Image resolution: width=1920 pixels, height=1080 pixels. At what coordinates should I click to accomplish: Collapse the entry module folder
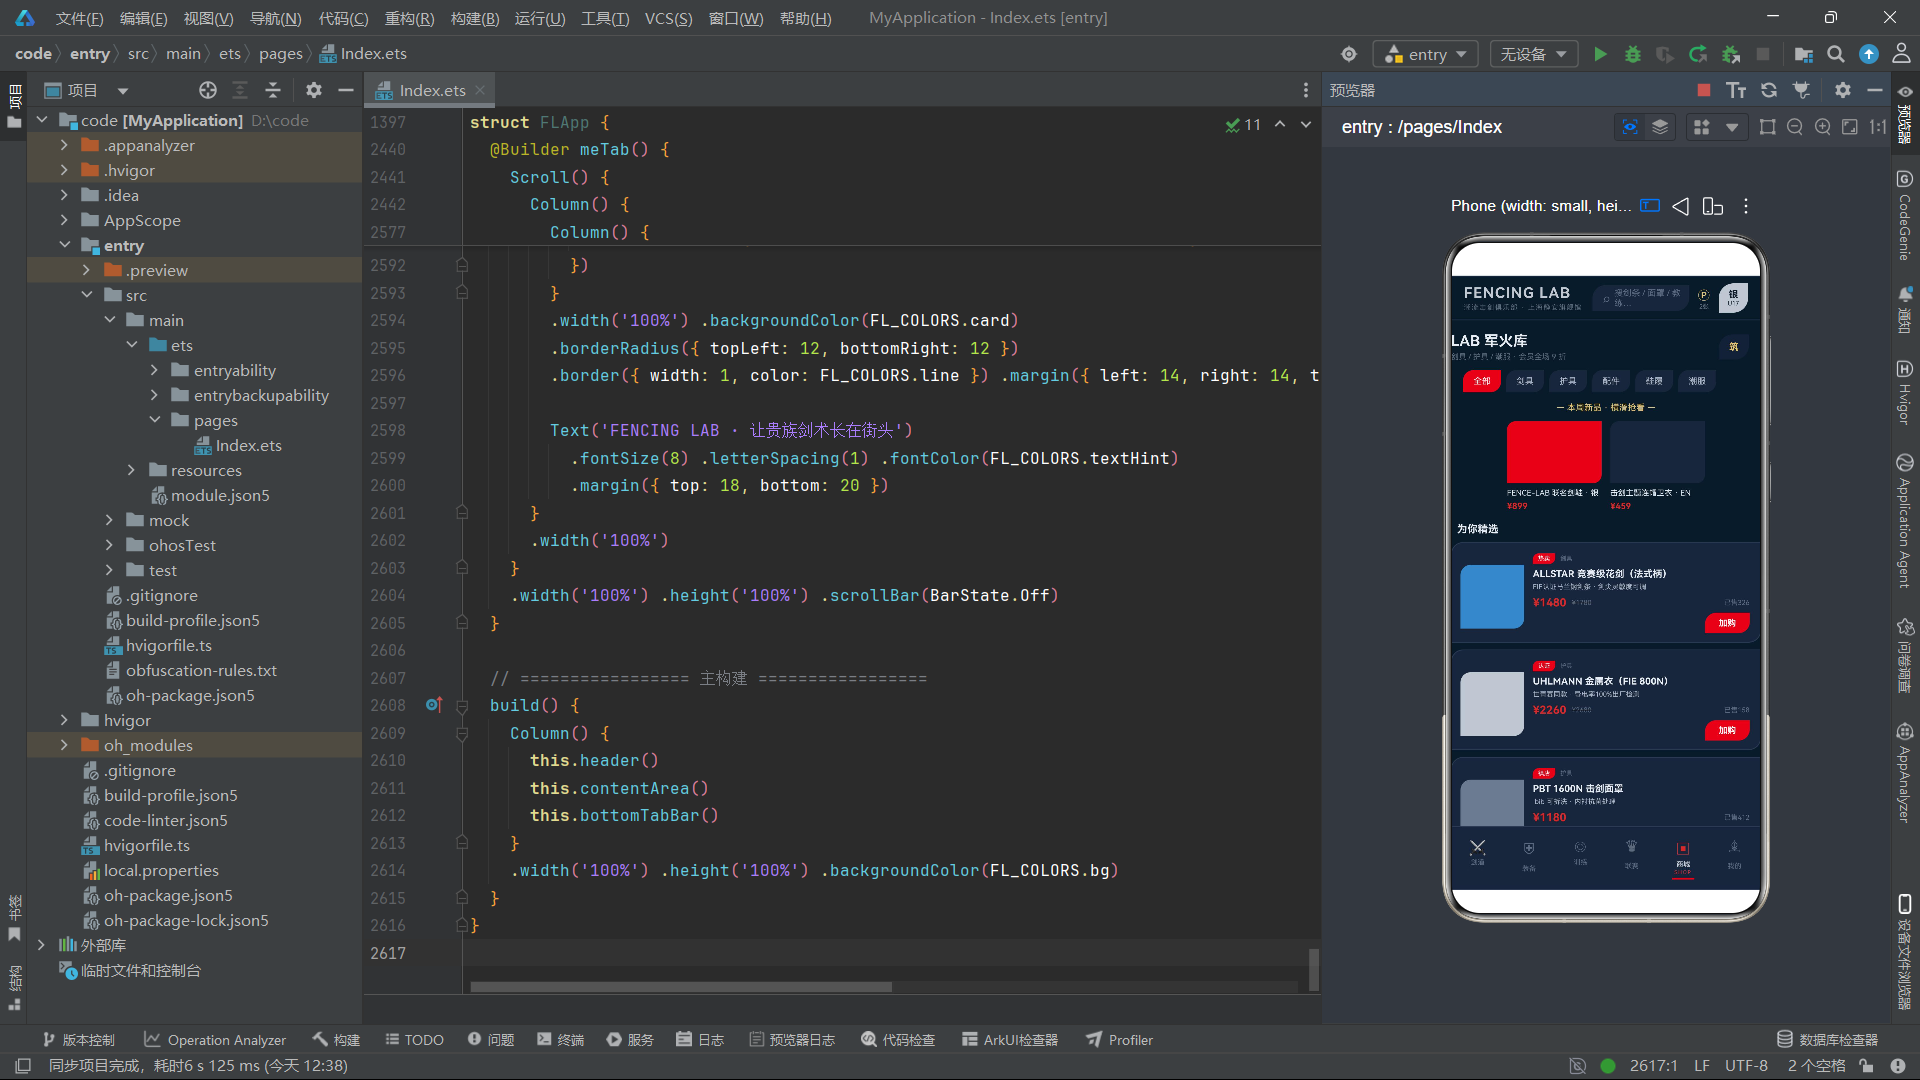(65, 245)
